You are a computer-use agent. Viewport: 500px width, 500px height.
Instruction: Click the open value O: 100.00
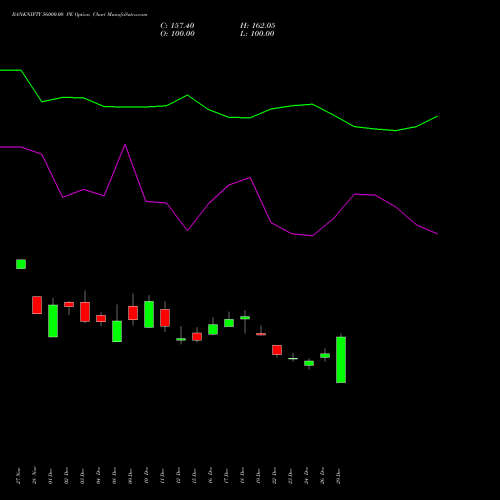click(x=177, y=34)
